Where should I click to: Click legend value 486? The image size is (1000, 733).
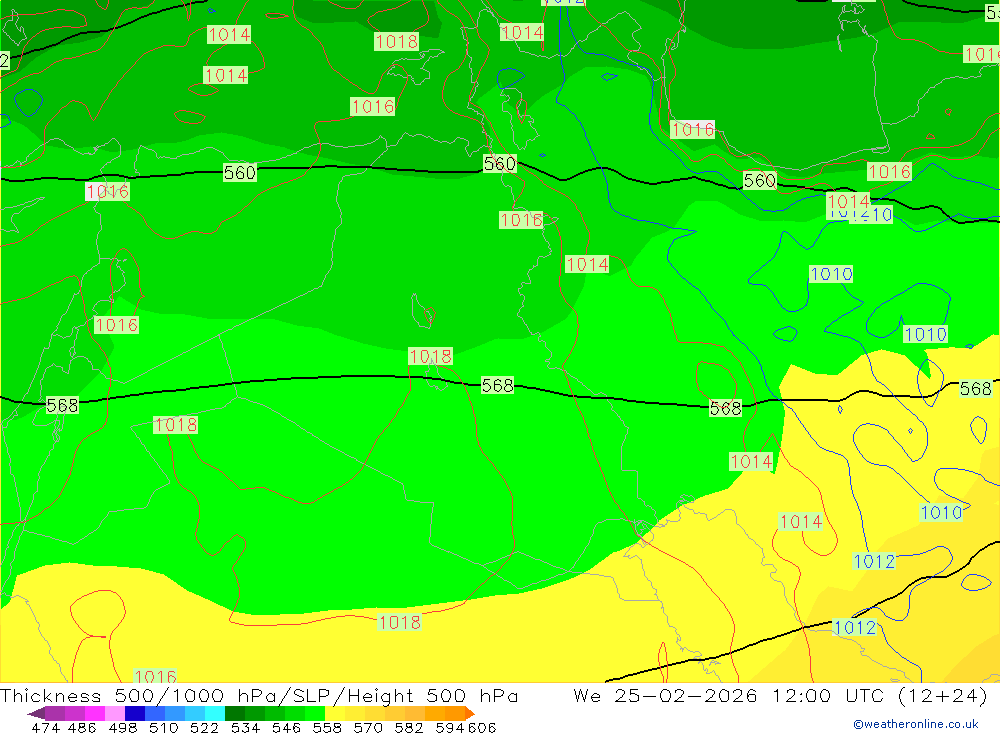tap(82, 728)
